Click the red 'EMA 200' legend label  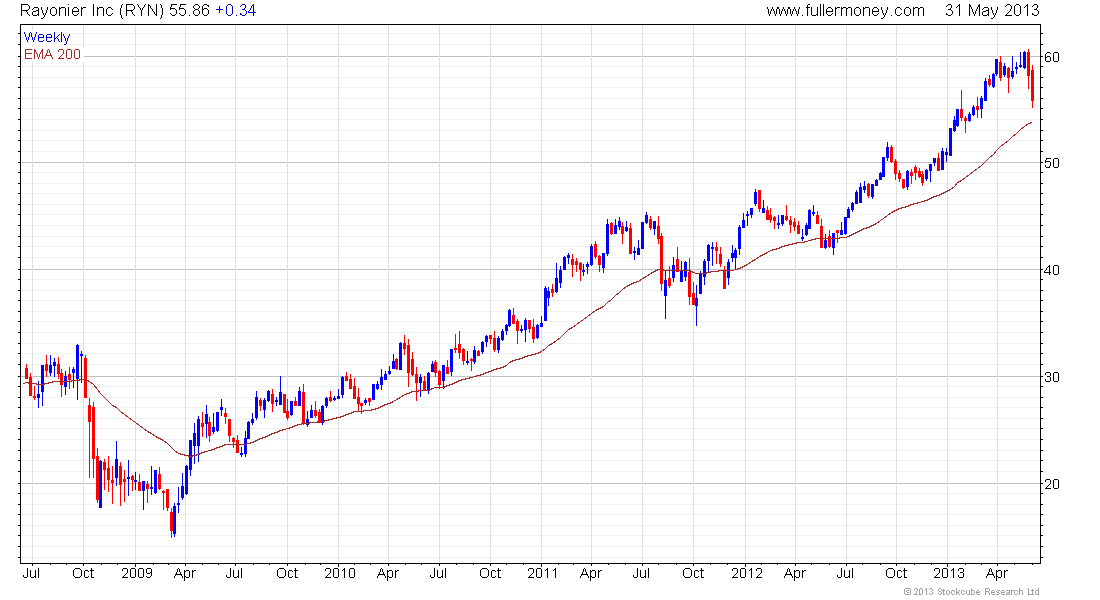click(53, 55)
